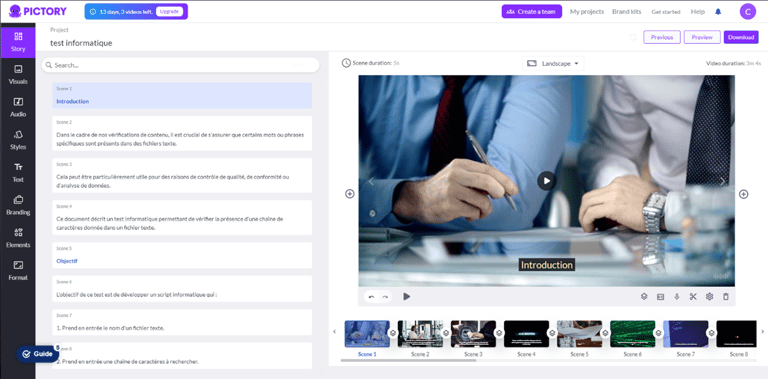Undo the last edit

[x=371, y=297]
